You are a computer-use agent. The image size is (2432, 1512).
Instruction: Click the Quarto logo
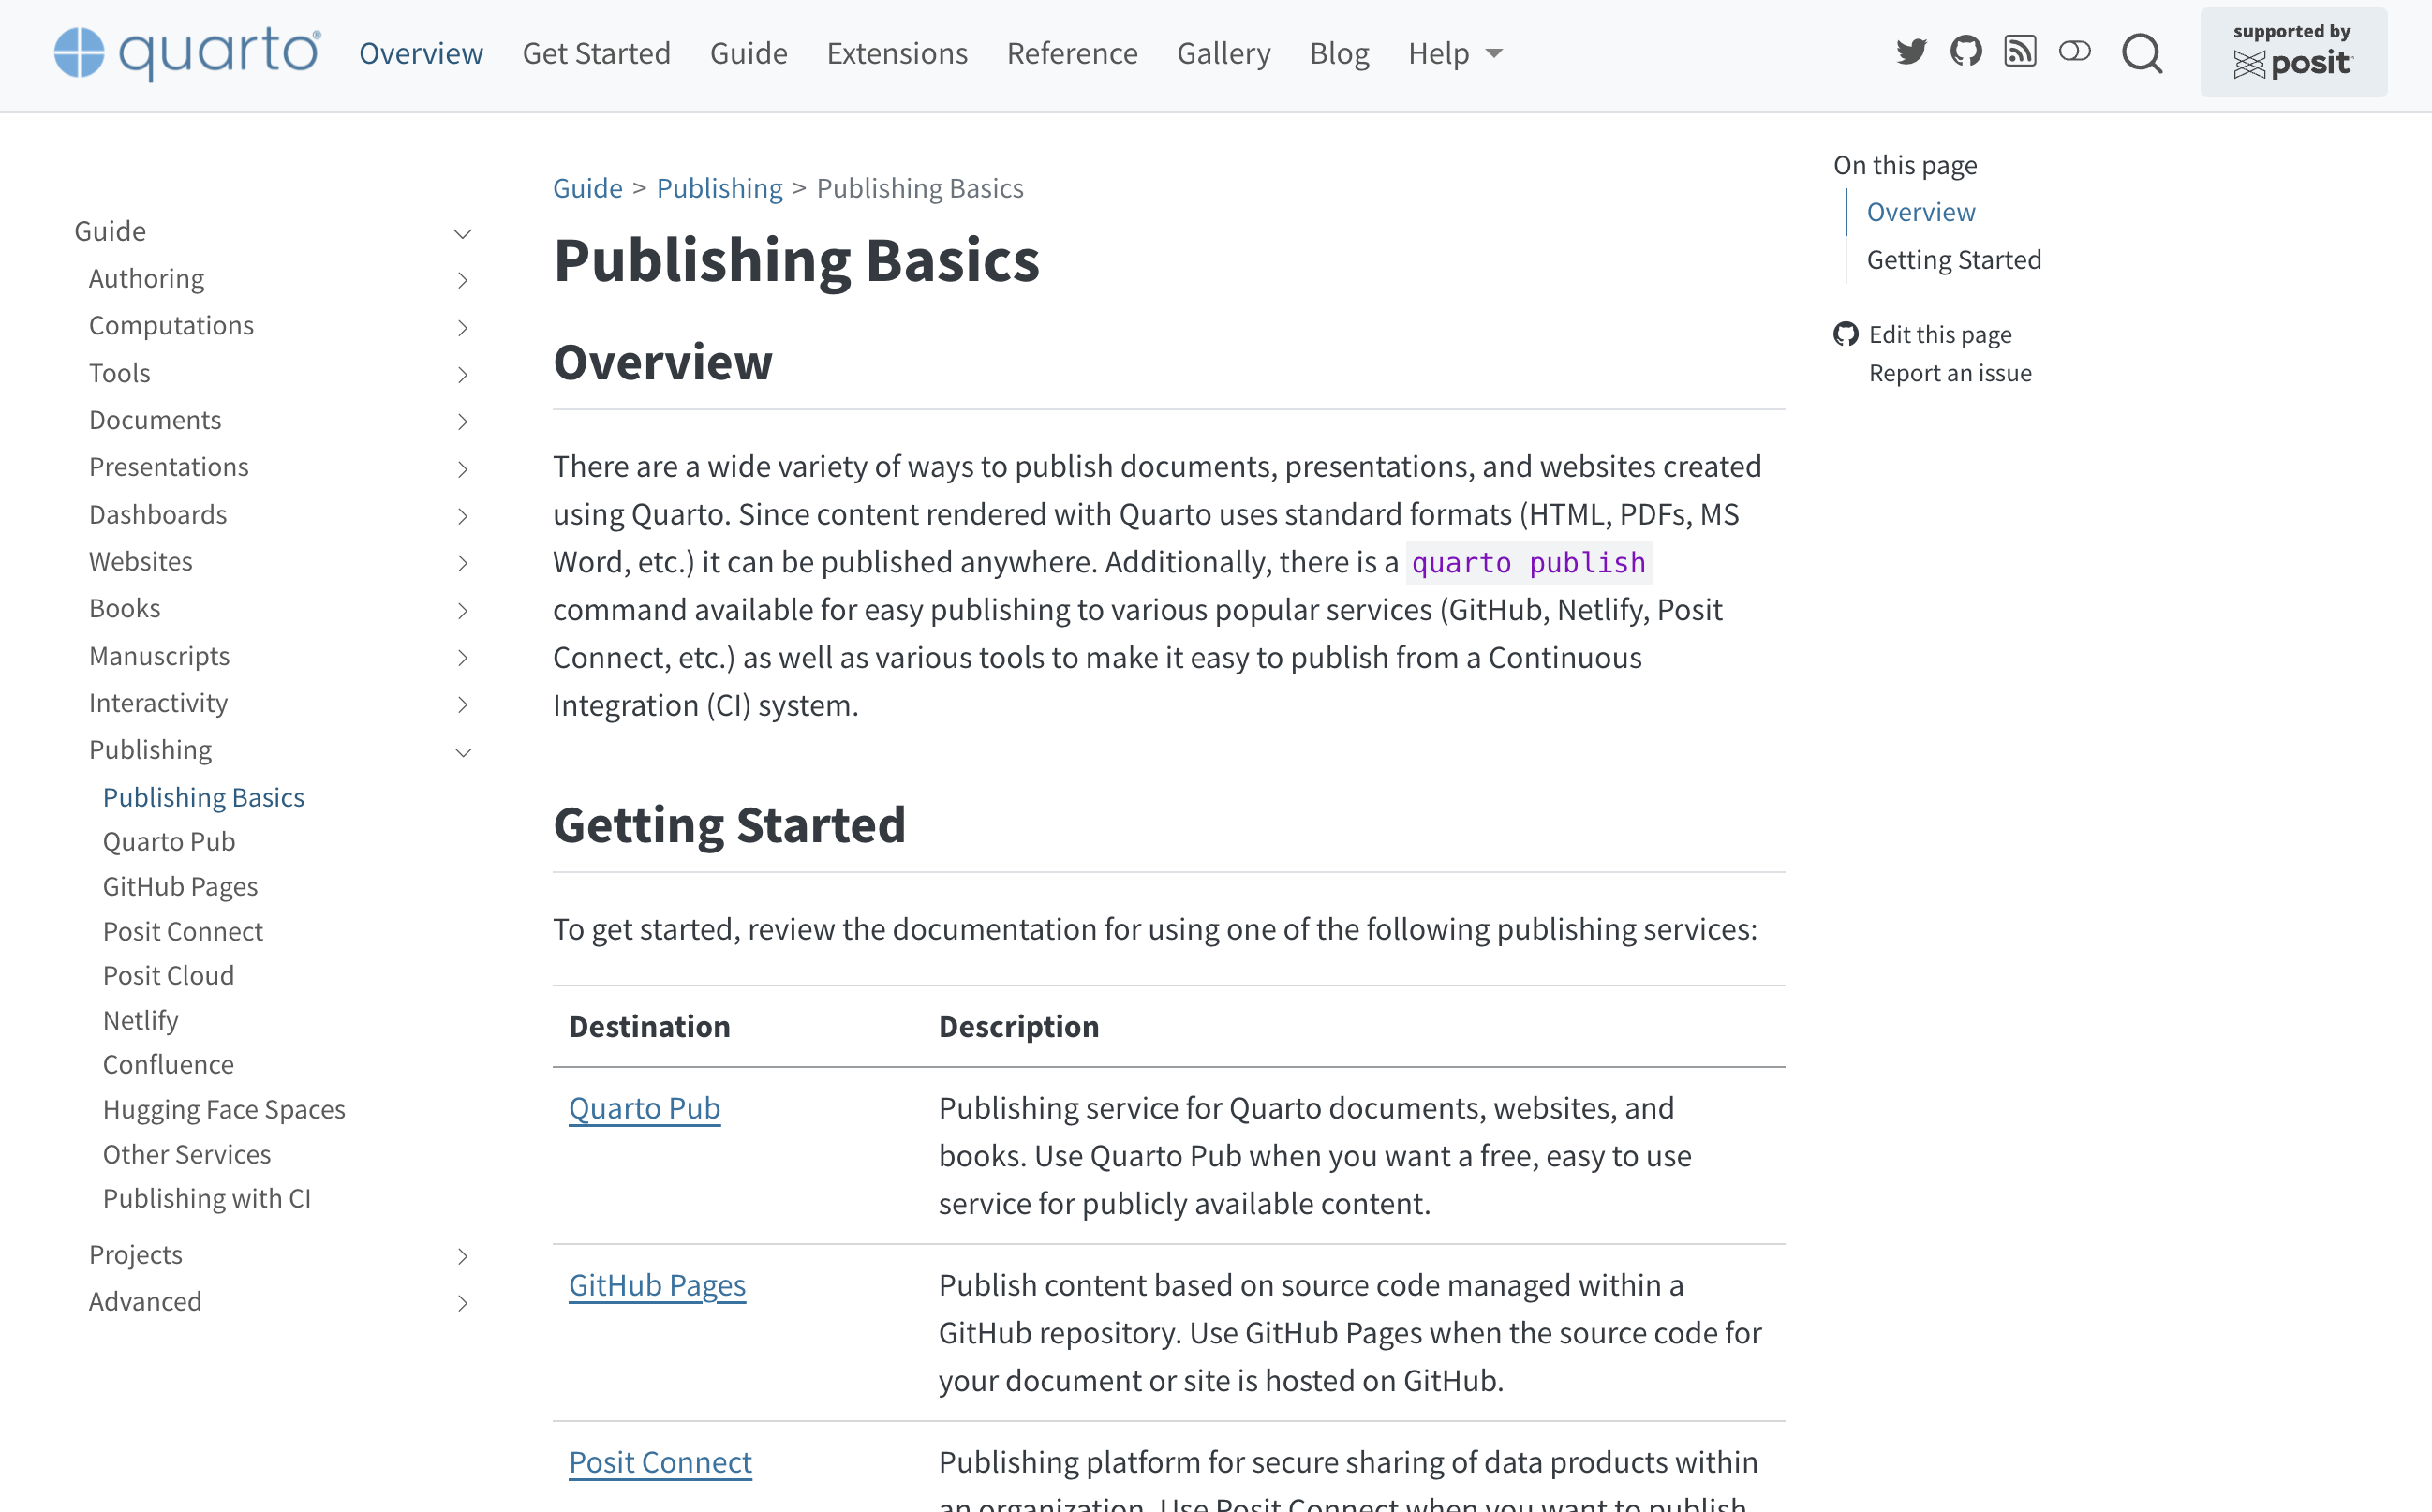(x=188, y=53)
